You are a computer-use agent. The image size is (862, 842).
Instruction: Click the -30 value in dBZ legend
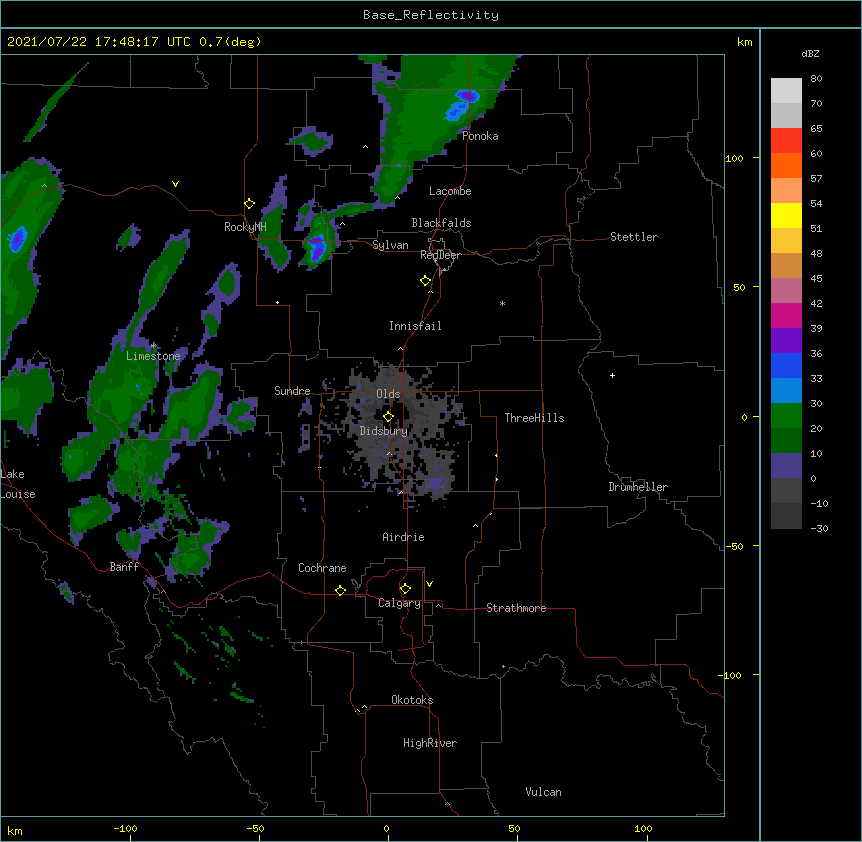click(x=819, y=529)
